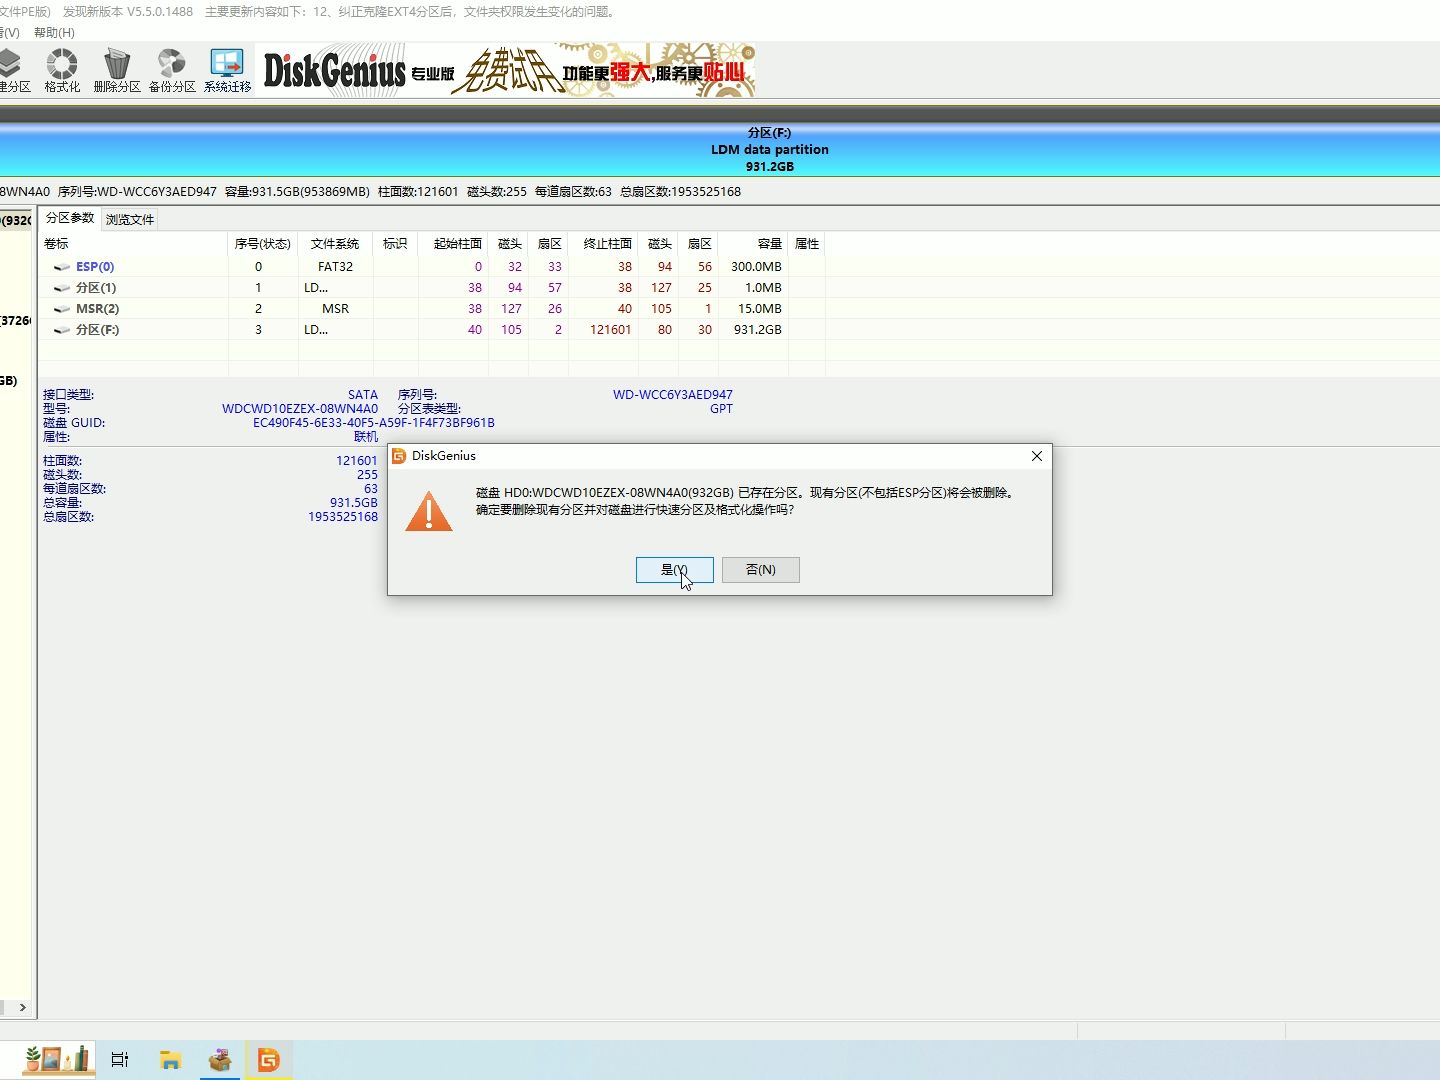Select the 分区(1) partition row

(432, 288)
